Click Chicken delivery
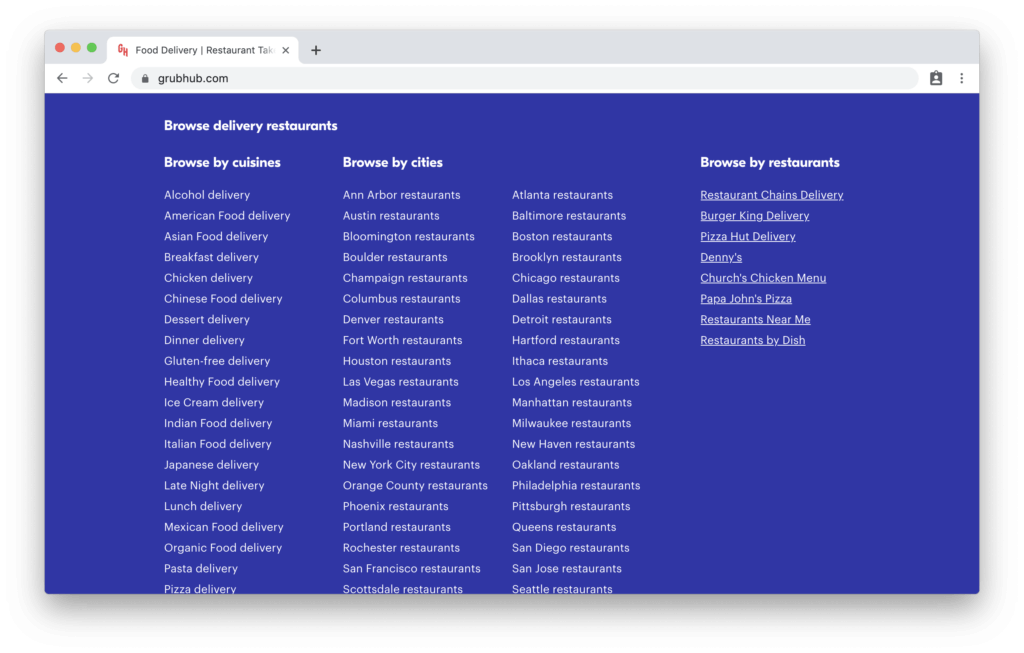Image resolution: width=1024 pixels, height=653 pixels. pyautogui.click(x=208, y=278)
